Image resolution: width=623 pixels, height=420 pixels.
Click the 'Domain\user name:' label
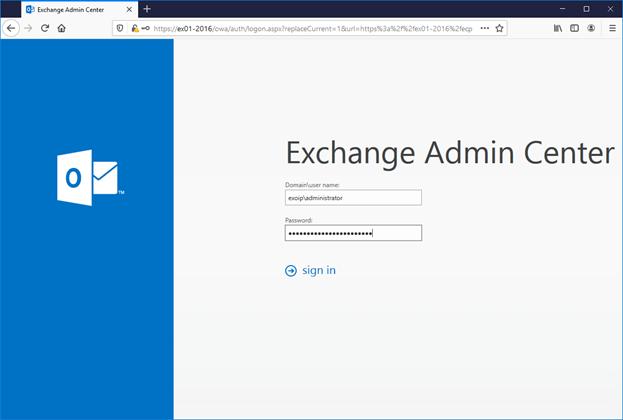(312, 185)
